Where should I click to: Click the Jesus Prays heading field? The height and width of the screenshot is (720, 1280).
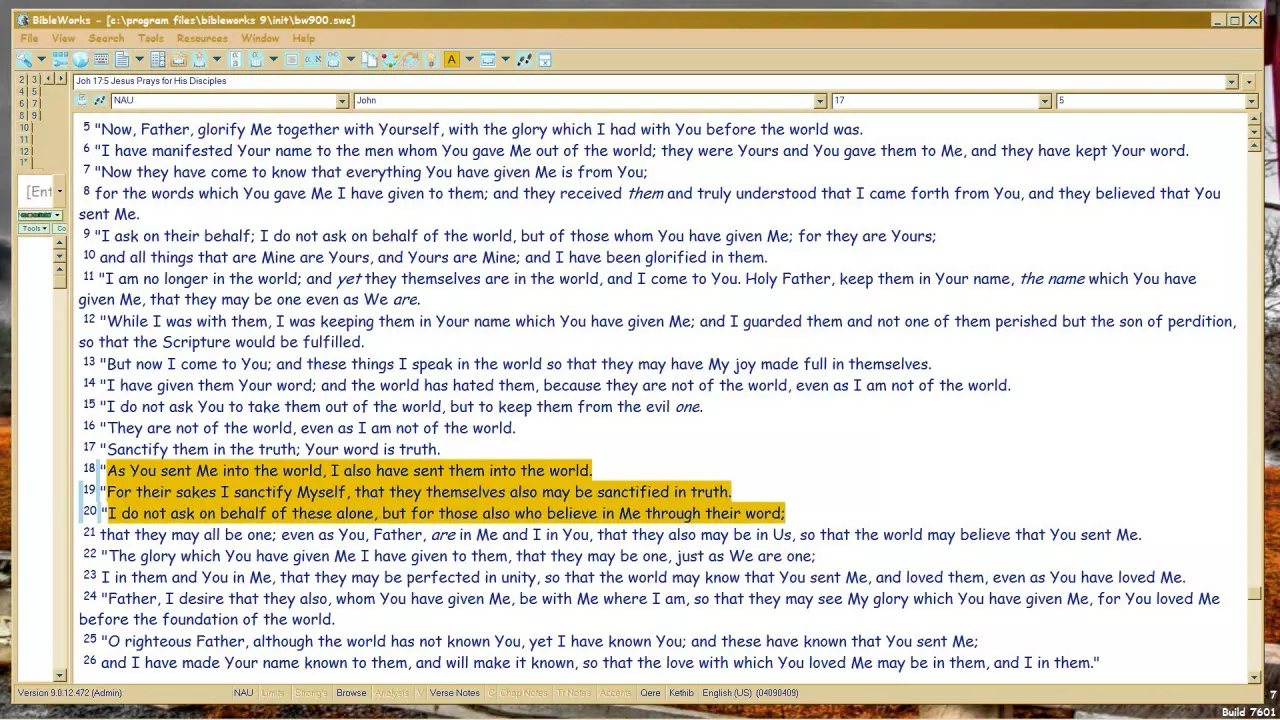coord(650,81)
